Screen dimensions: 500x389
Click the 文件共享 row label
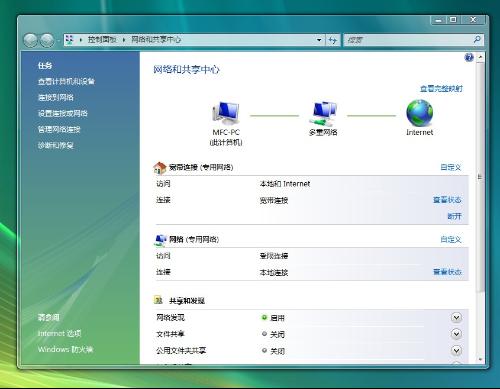tap(170, 334)
